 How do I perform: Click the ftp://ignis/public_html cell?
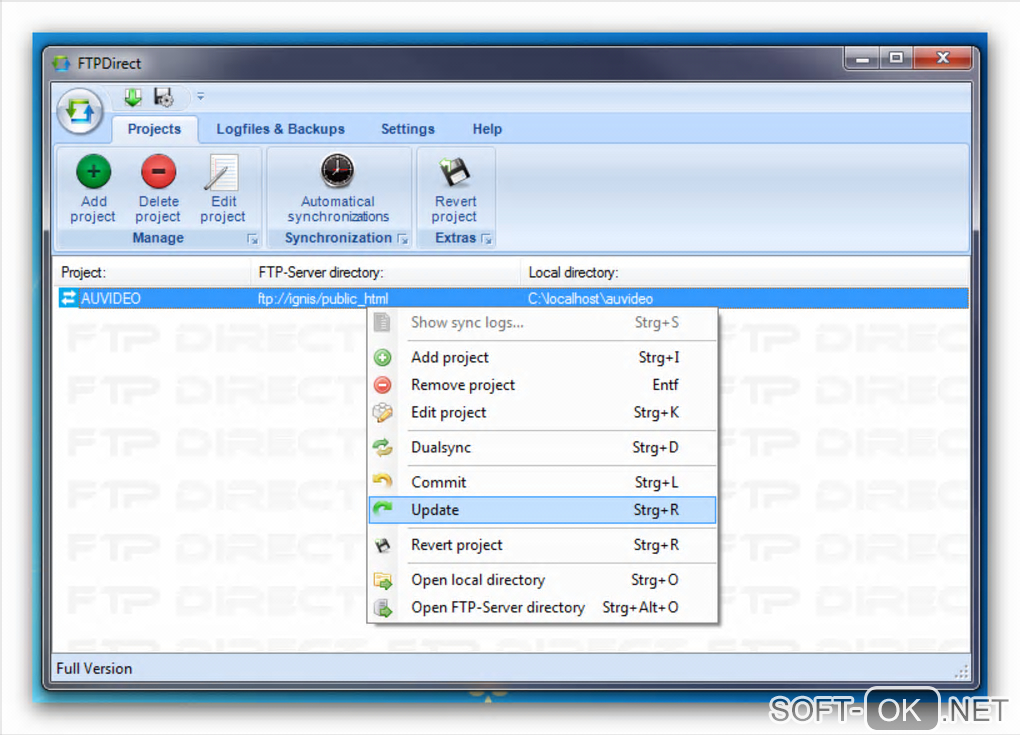pos(323,299)
